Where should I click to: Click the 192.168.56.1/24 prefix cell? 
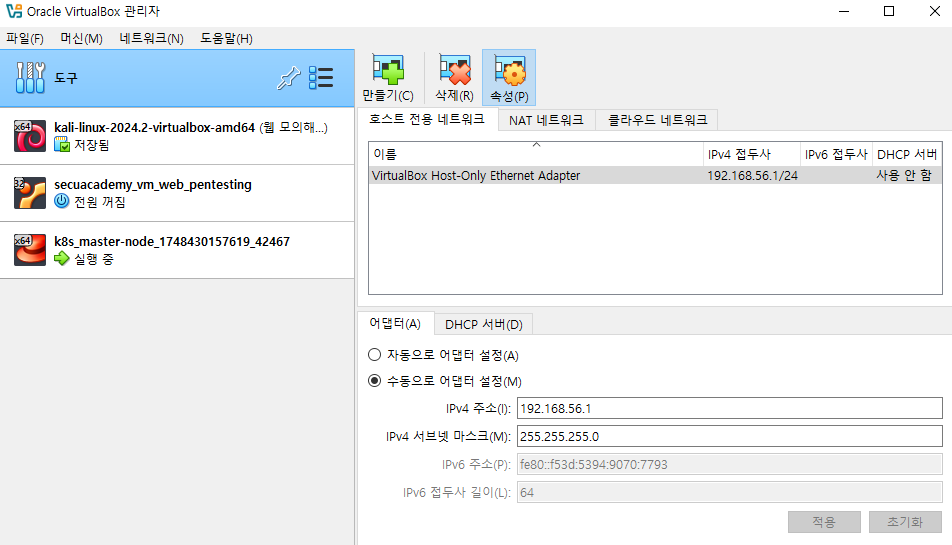click(x=752, y=175)
